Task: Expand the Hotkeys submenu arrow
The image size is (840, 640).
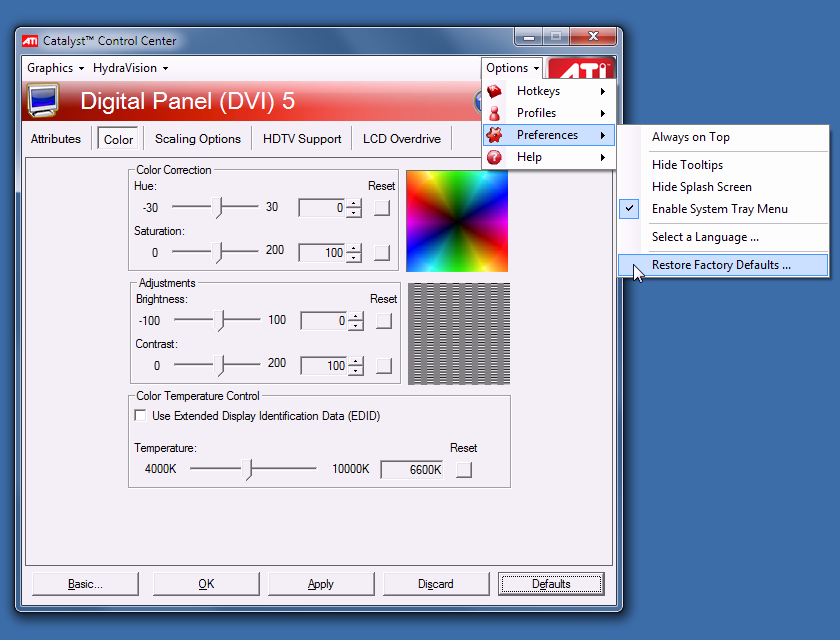Action: 603,91
